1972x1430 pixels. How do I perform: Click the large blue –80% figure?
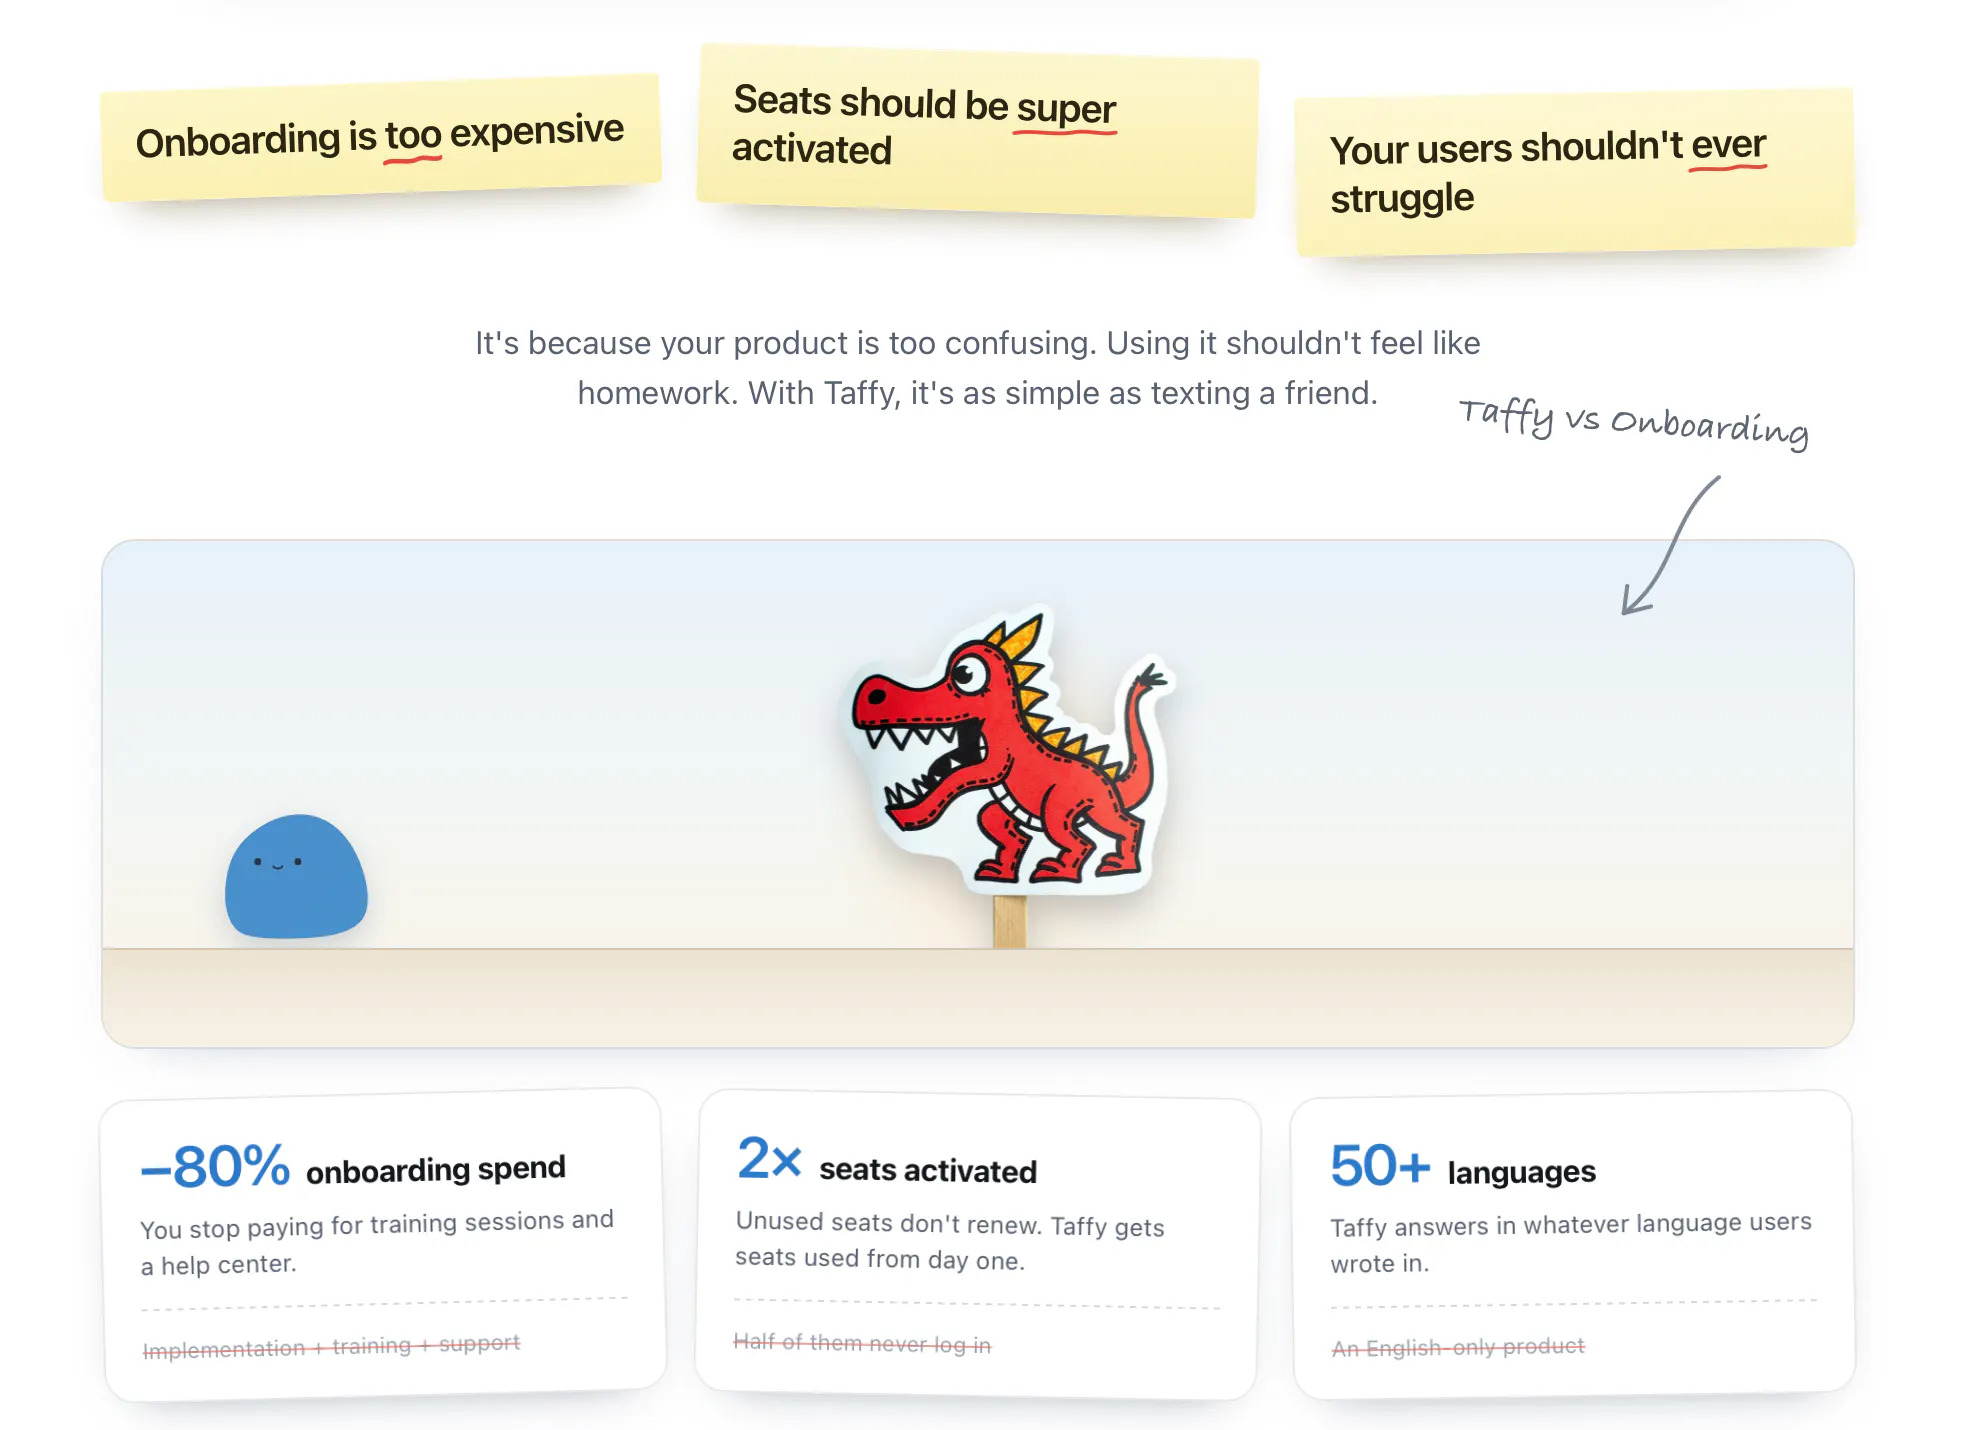coord(215,1166)
